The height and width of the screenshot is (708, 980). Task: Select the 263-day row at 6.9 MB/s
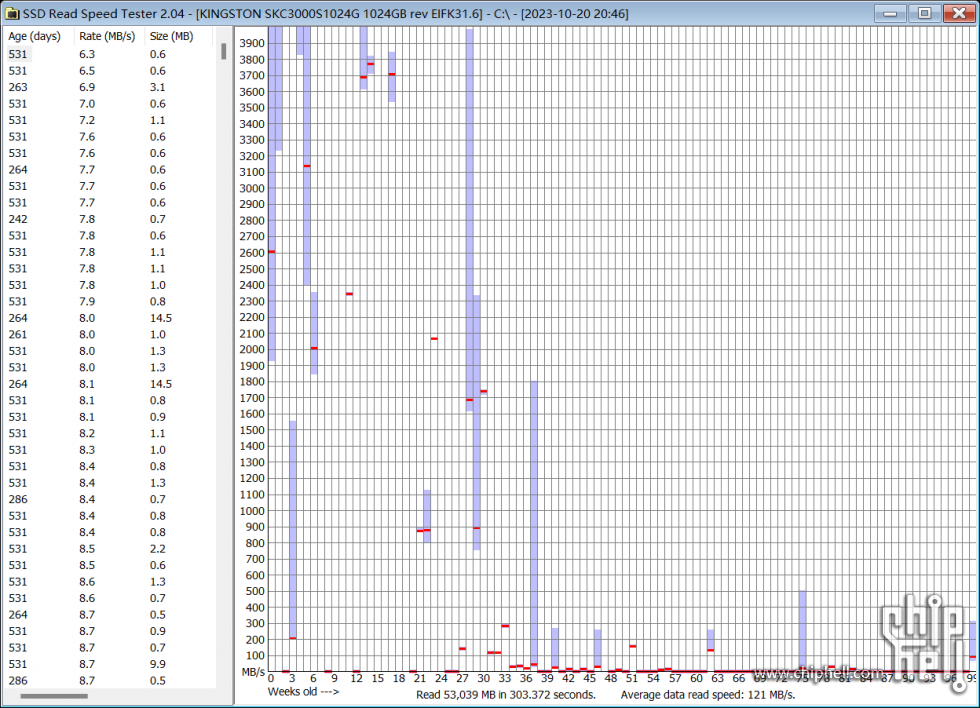pos(109,87)
